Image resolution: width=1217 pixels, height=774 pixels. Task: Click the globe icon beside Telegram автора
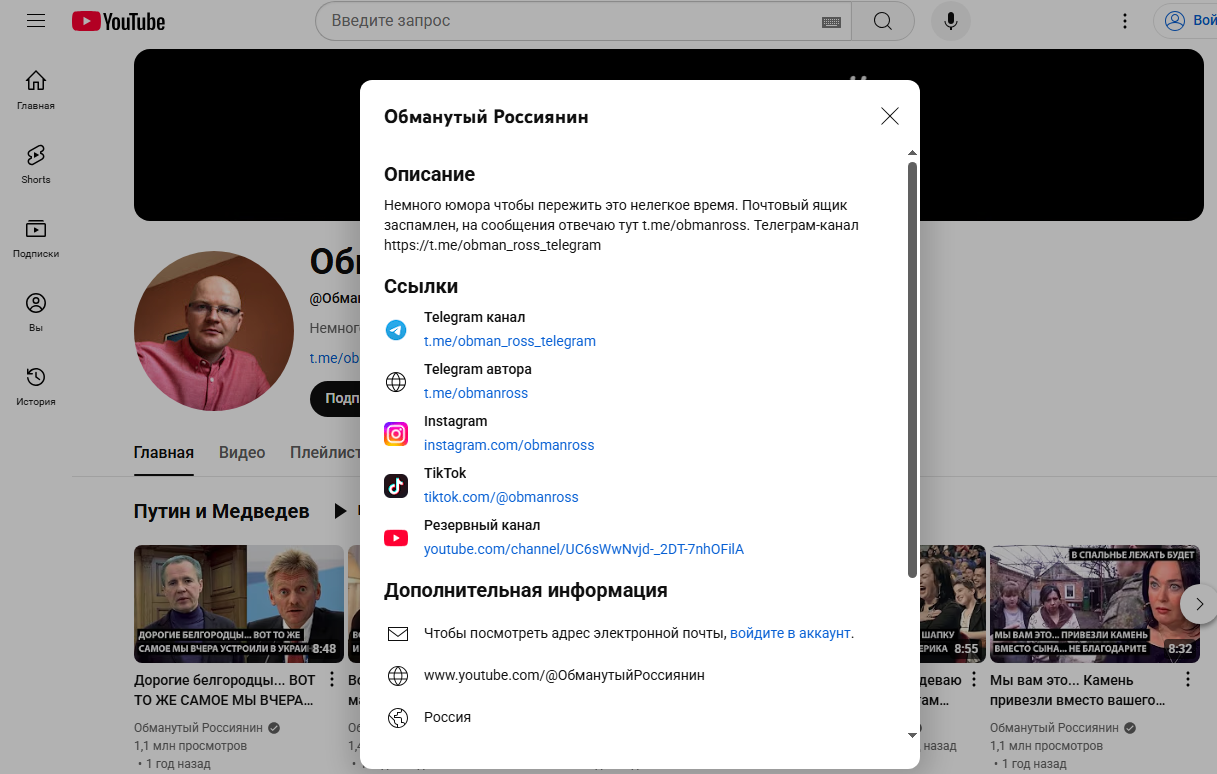(396, 382)
